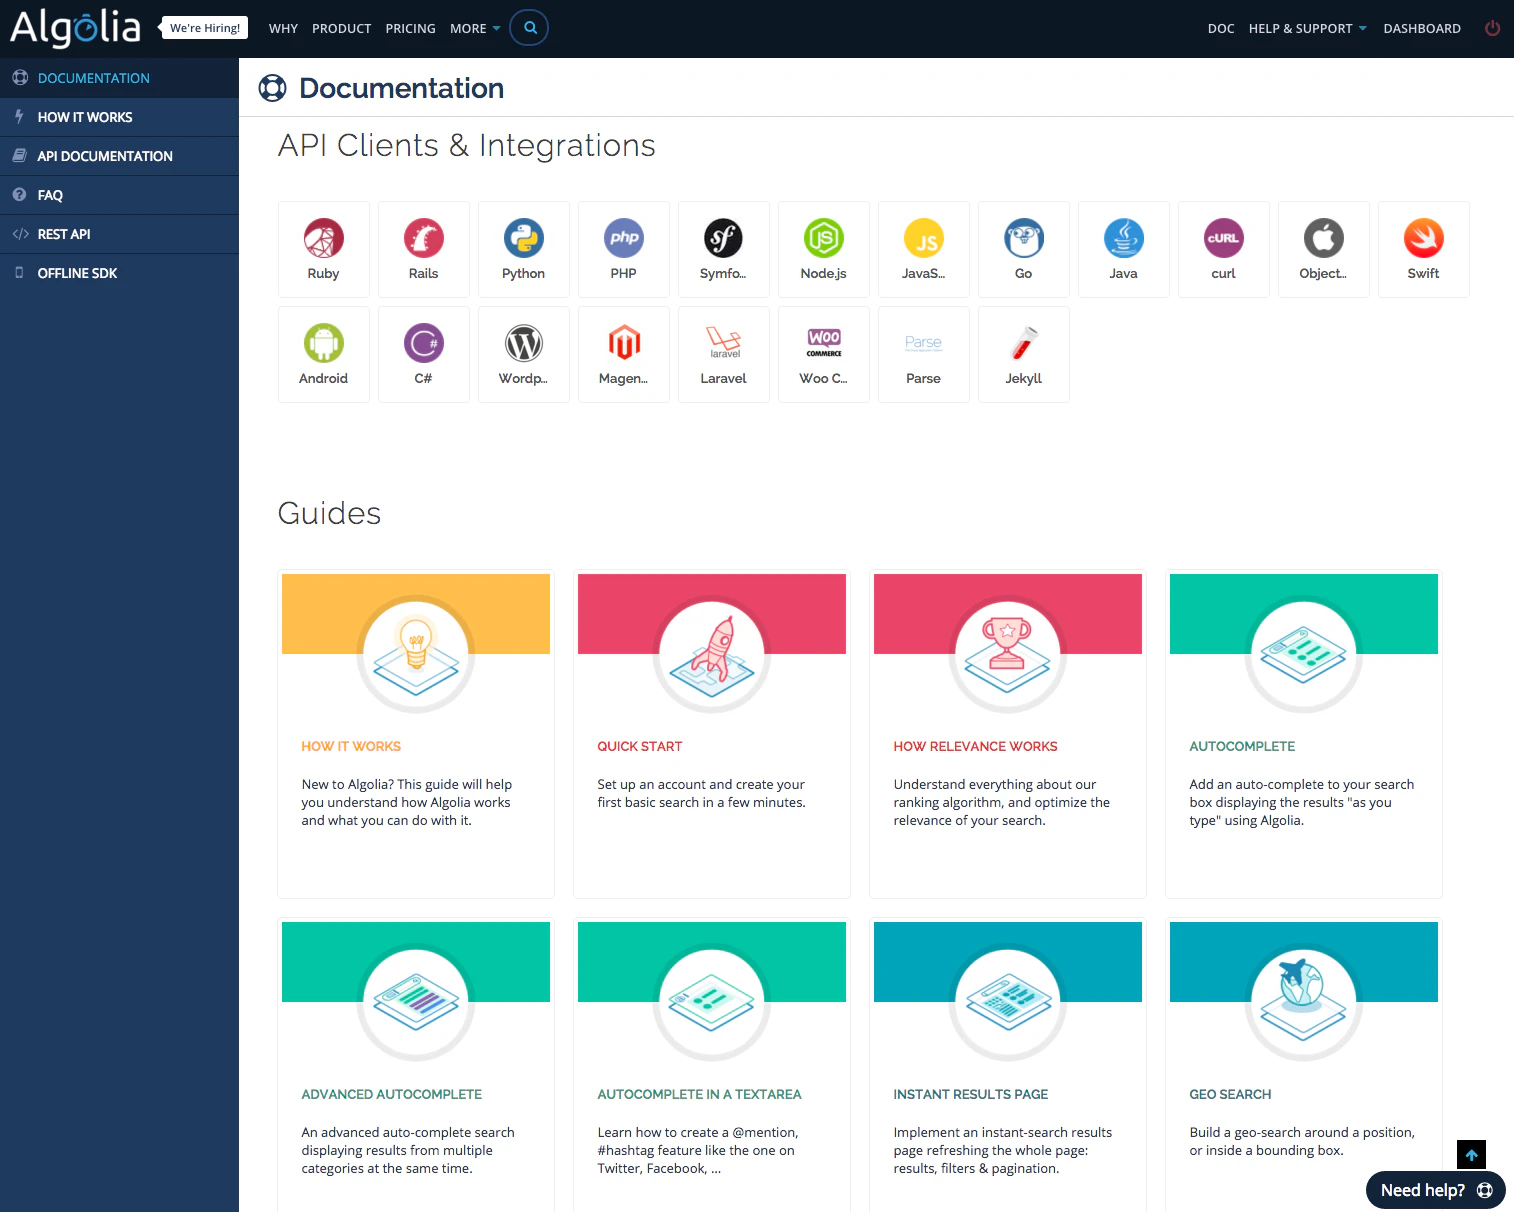This screenshot has width=1514, height=1212.
Task: Open the PHP API client
Action: click(623, 249)
